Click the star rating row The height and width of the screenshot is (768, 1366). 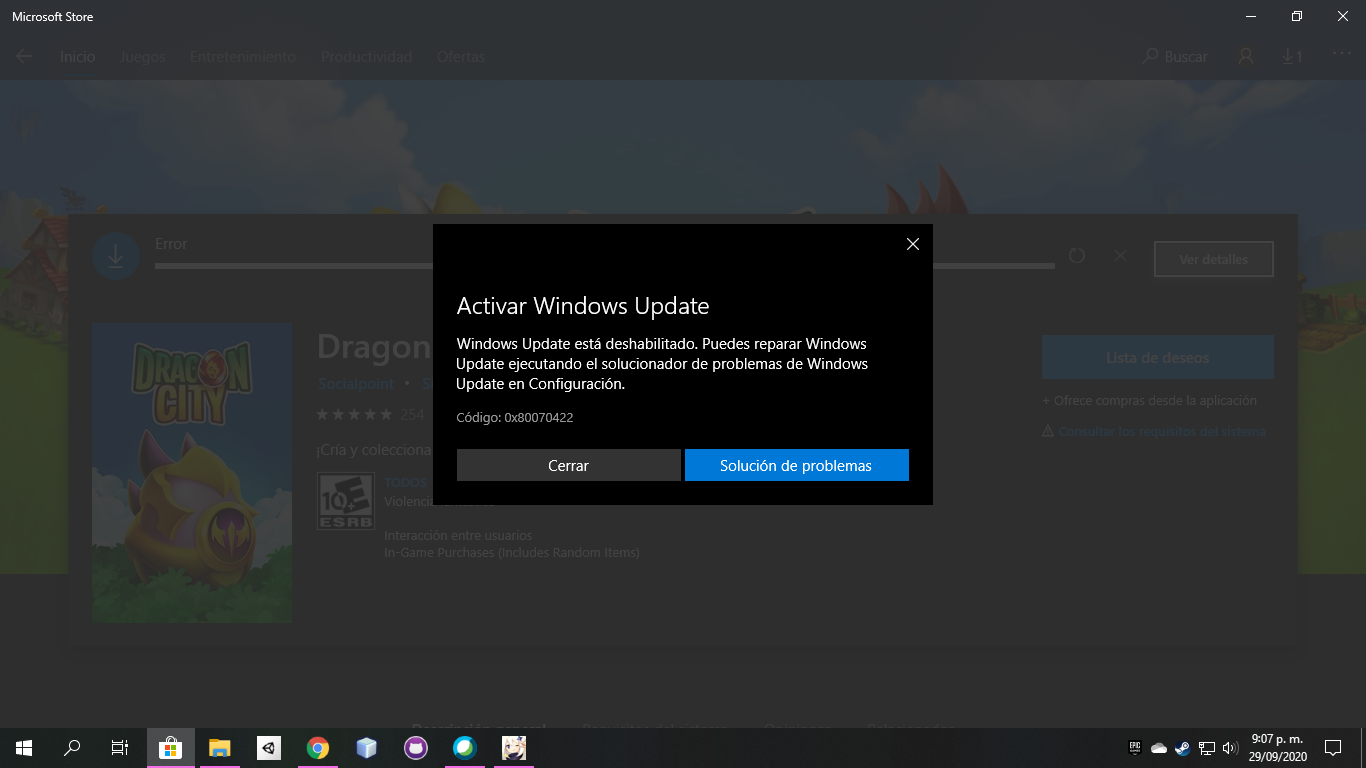354,414
